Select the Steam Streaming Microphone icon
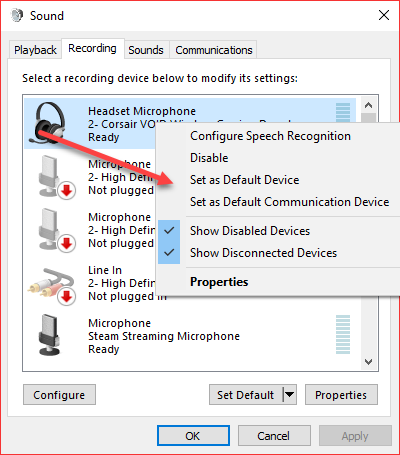The image size is (400, 455). pyautogui.click(x=49, y=335)
